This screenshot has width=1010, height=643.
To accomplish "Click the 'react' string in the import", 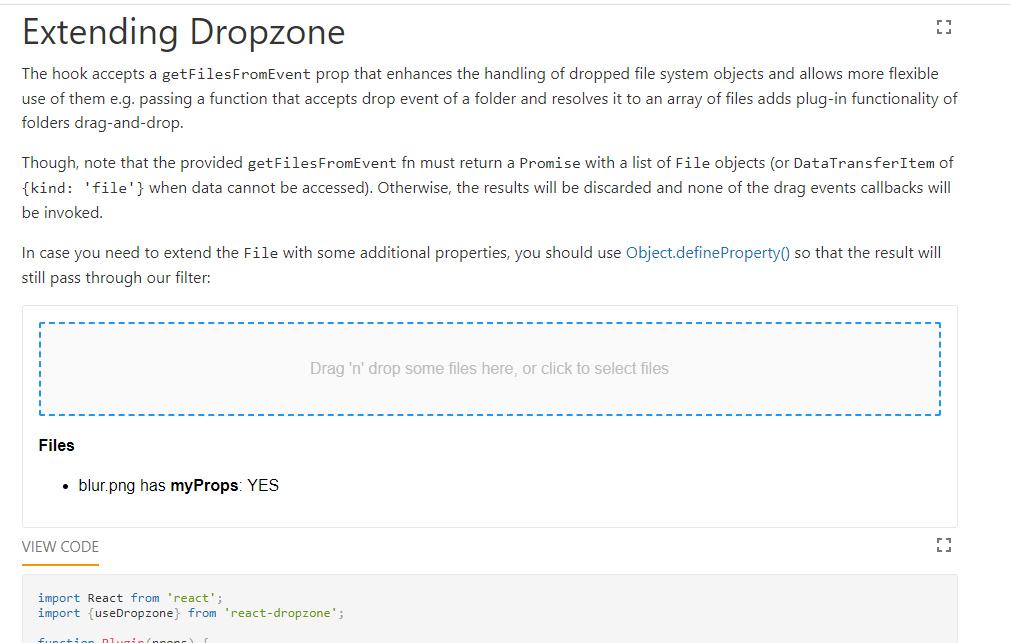I will coord(190,597).
